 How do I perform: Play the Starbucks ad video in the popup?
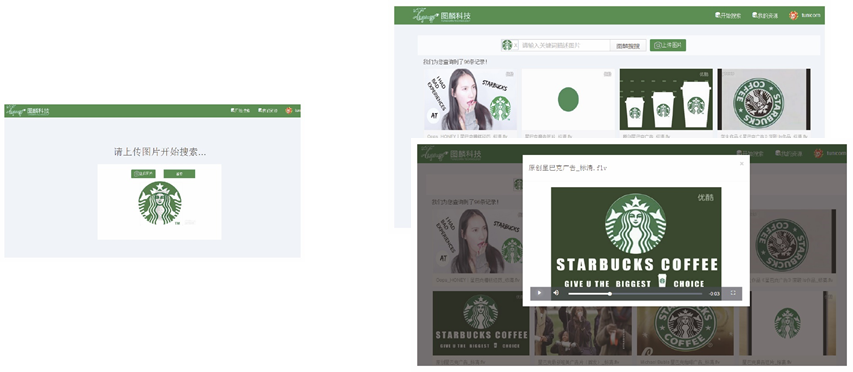tap(539, 293)
